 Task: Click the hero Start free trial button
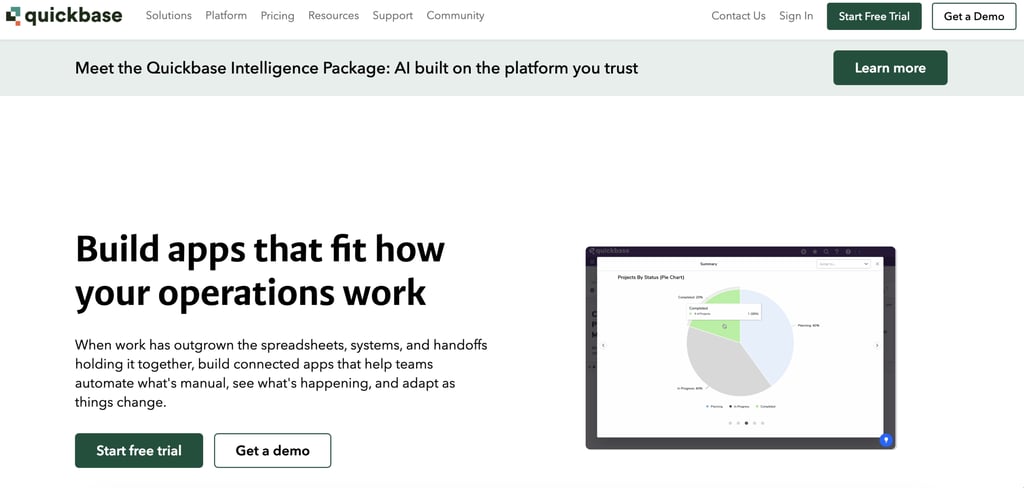139,450
